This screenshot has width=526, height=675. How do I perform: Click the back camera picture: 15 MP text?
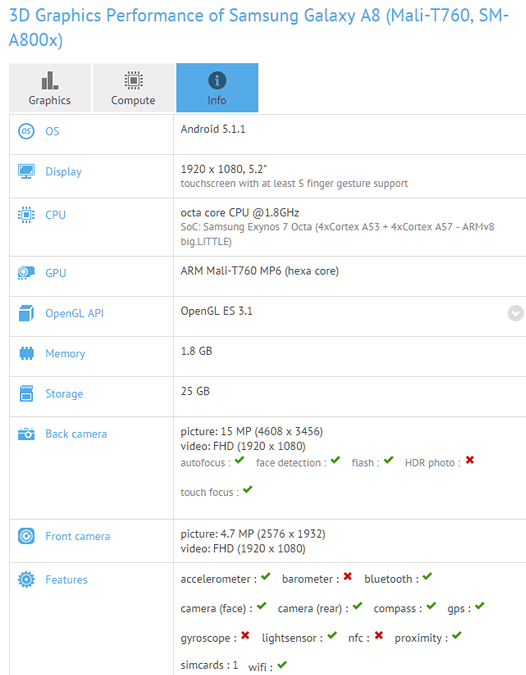(252, 431)
